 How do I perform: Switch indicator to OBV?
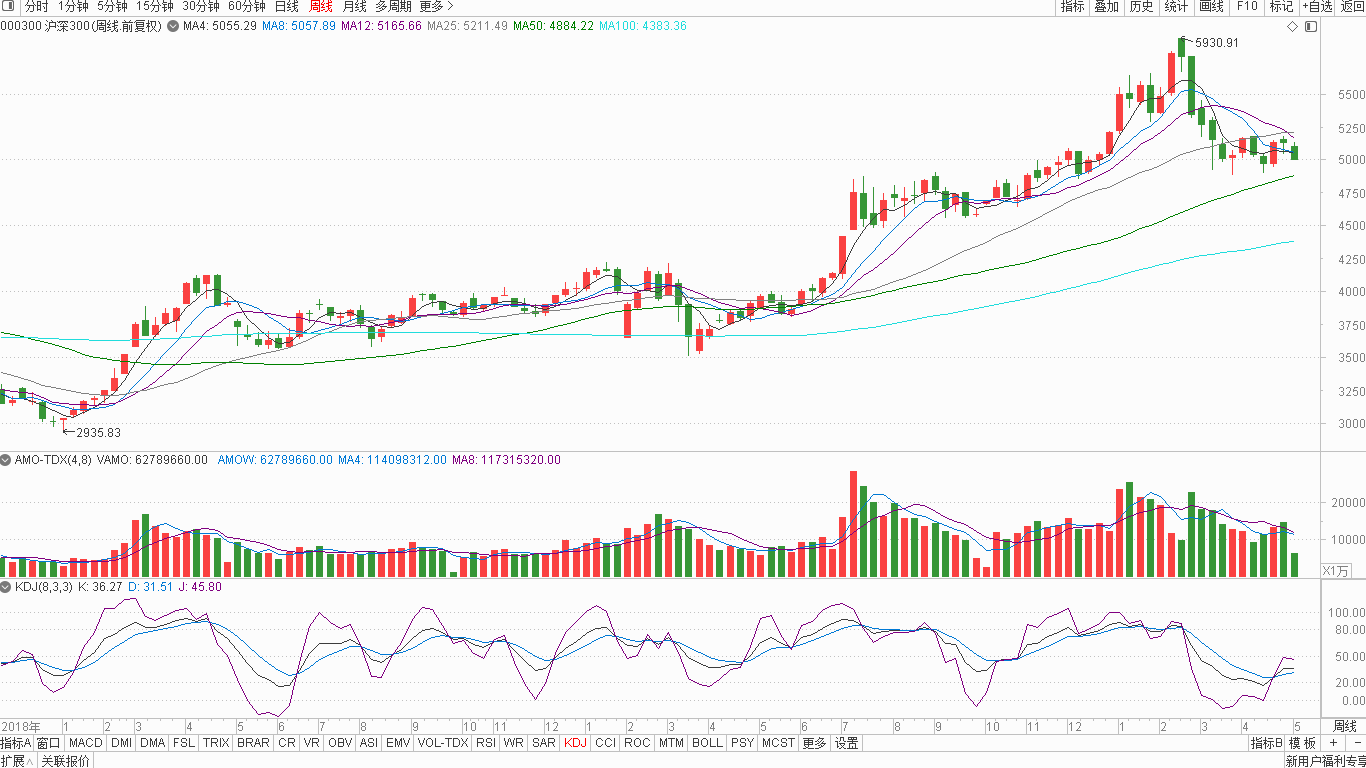tap(340, 743)
